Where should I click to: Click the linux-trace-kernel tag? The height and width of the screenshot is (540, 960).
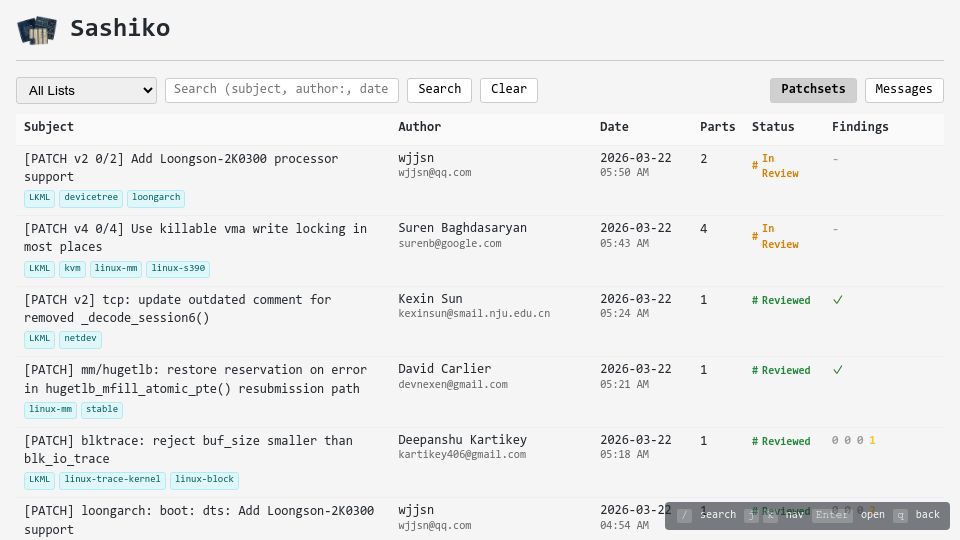[x=112, y=480]
